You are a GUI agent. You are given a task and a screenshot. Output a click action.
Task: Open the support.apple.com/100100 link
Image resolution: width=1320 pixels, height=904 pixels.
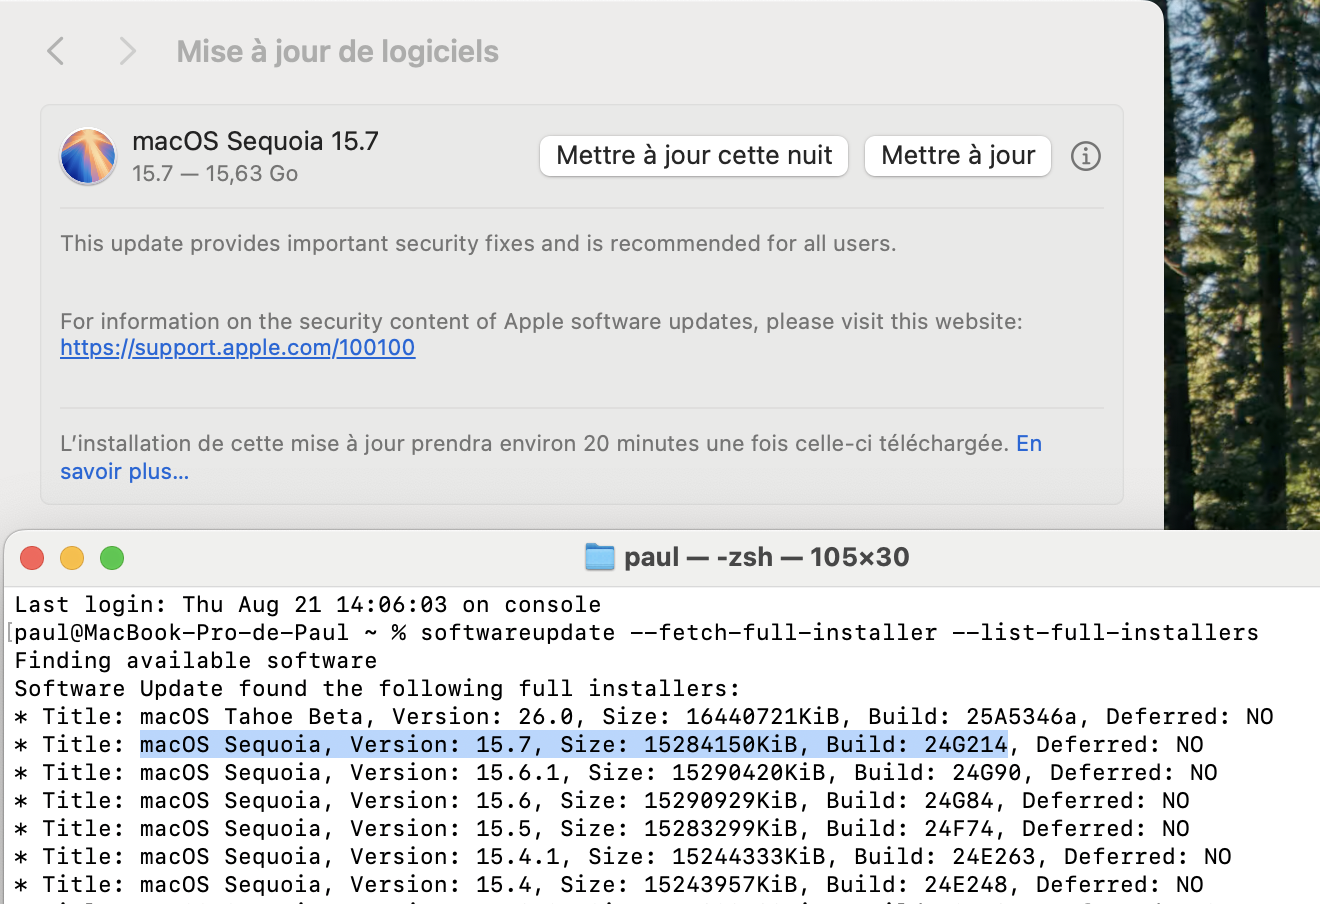point(237,348)
